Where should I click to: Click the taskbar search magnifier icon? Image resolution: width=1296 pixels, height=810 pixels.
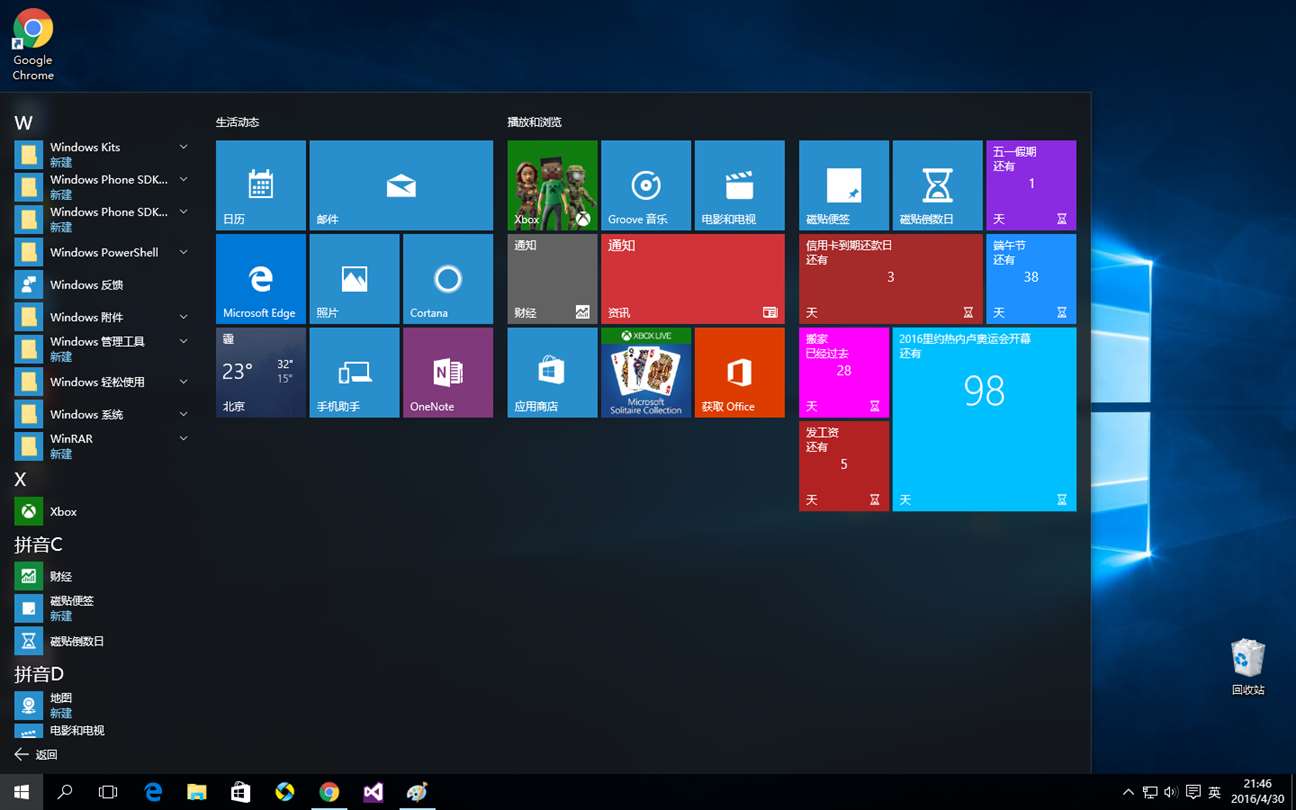tap(65, 792)
